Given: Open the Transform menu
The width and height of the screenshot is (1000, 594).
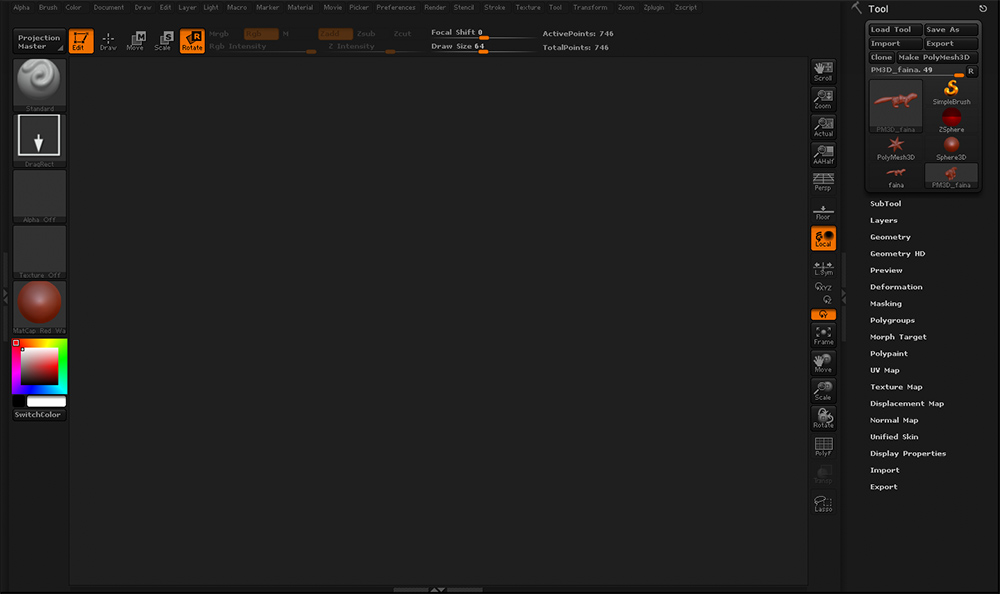Looking at the screenshot, I should click(590, 8).
